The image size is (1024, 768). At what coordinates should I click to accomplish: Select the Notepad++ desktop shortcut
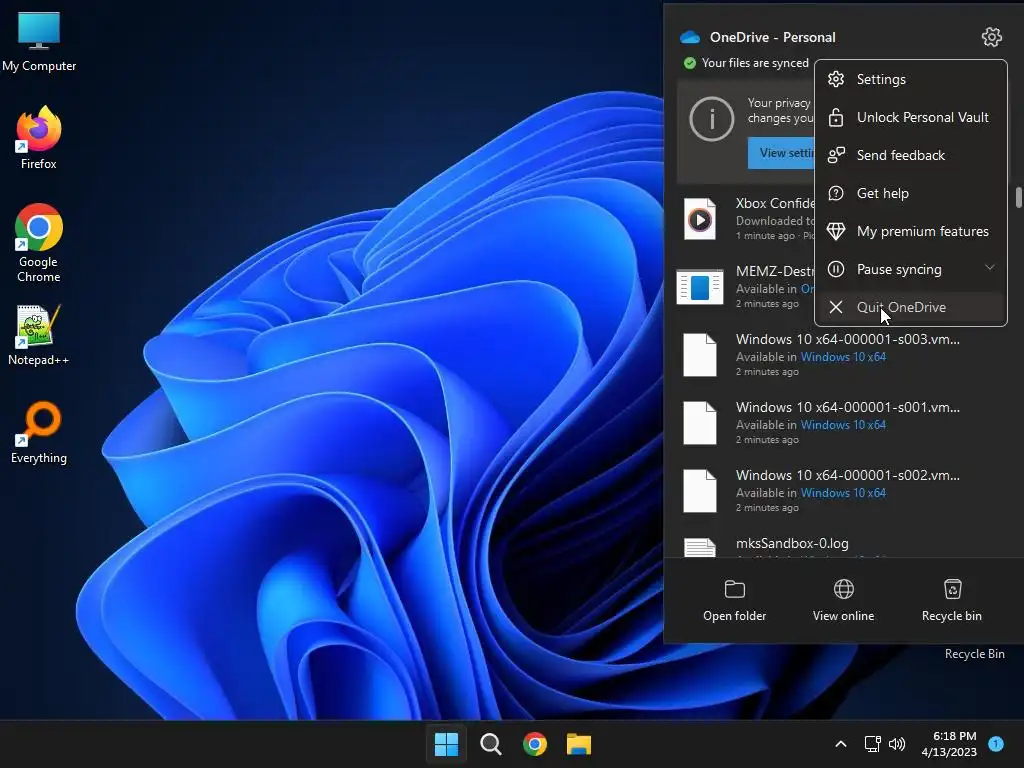coord(39,335)
